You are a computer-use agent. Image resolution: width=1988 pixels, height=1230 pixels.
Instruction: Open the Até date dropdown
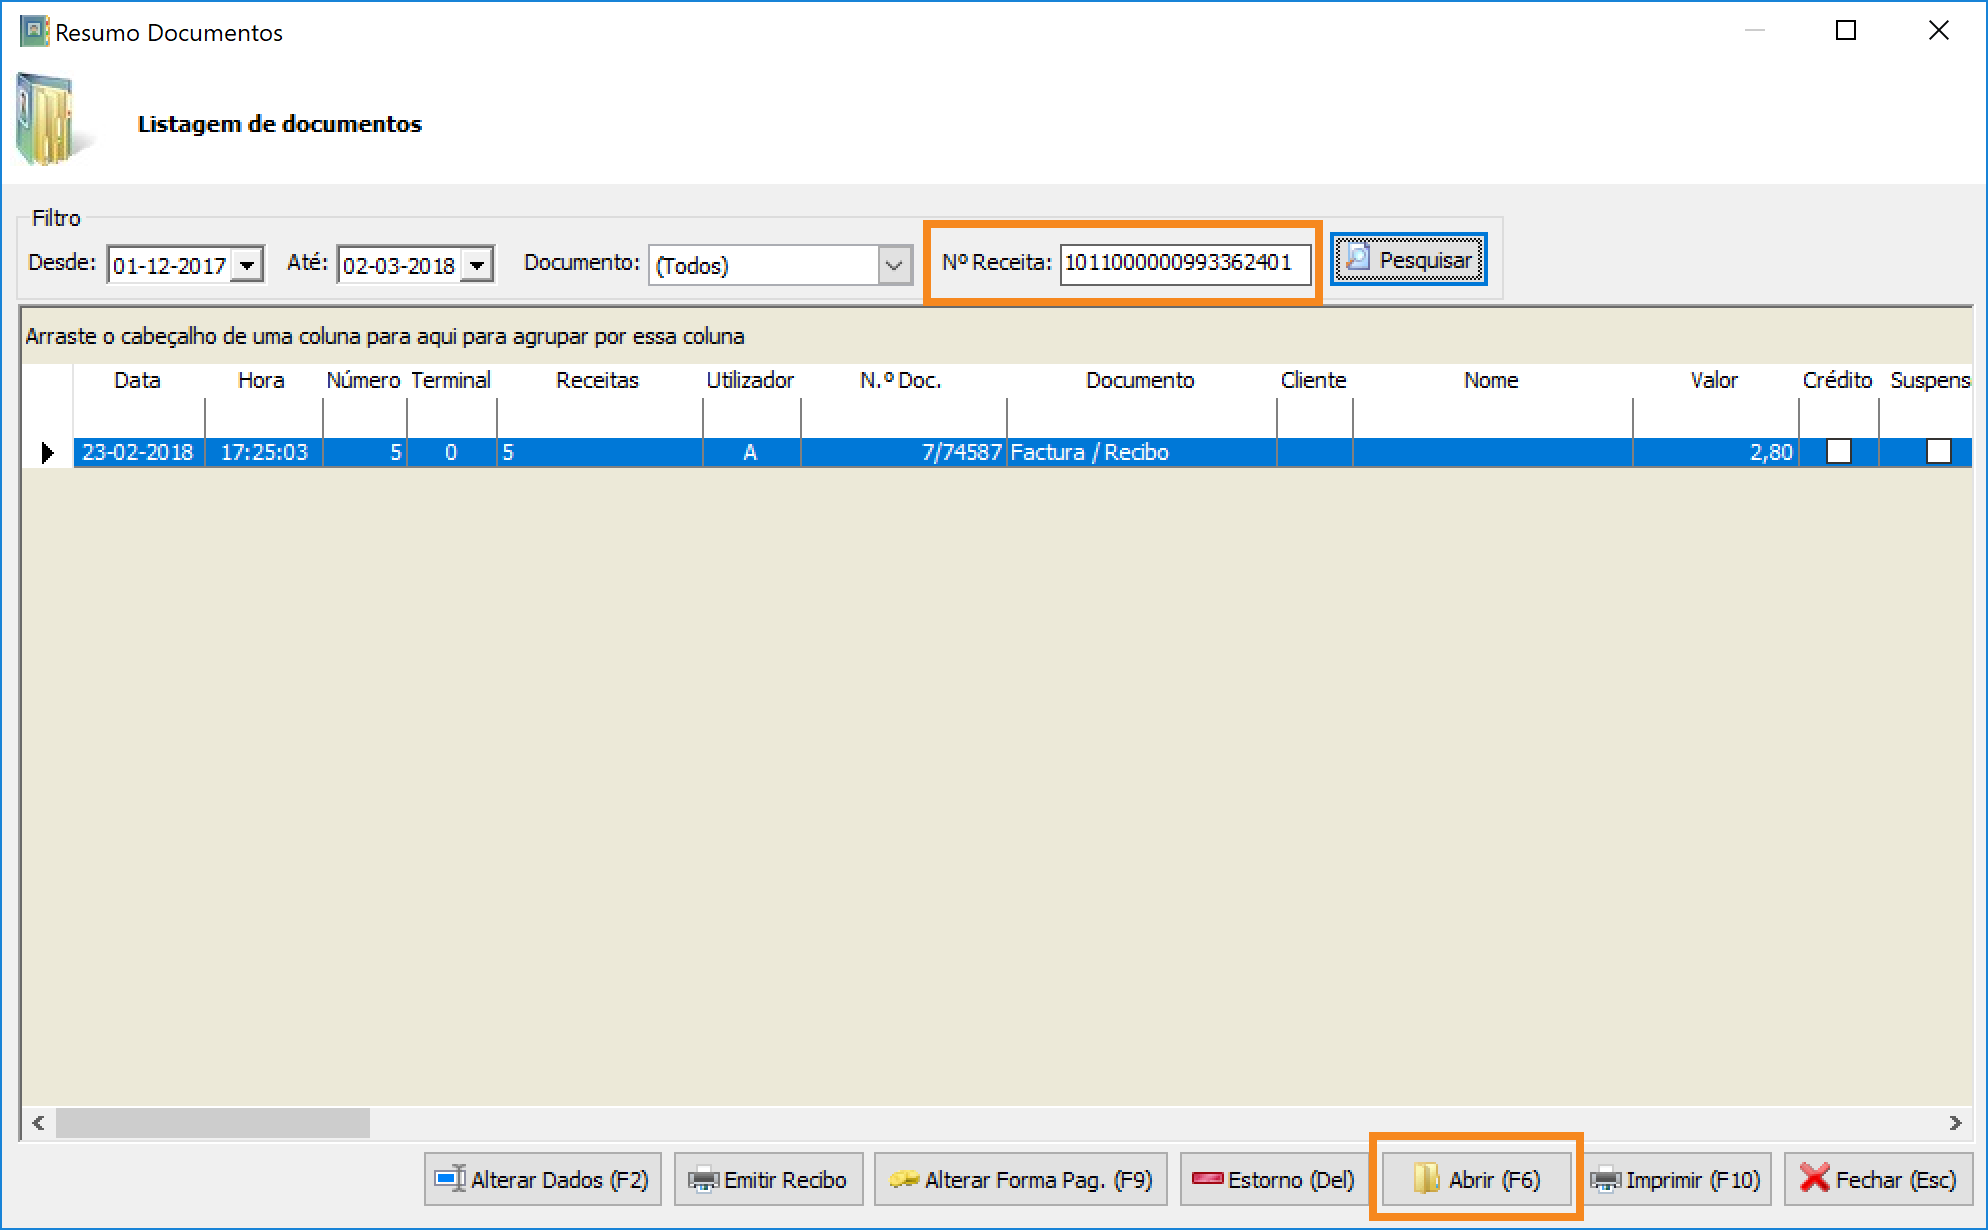tap(477, 266)
